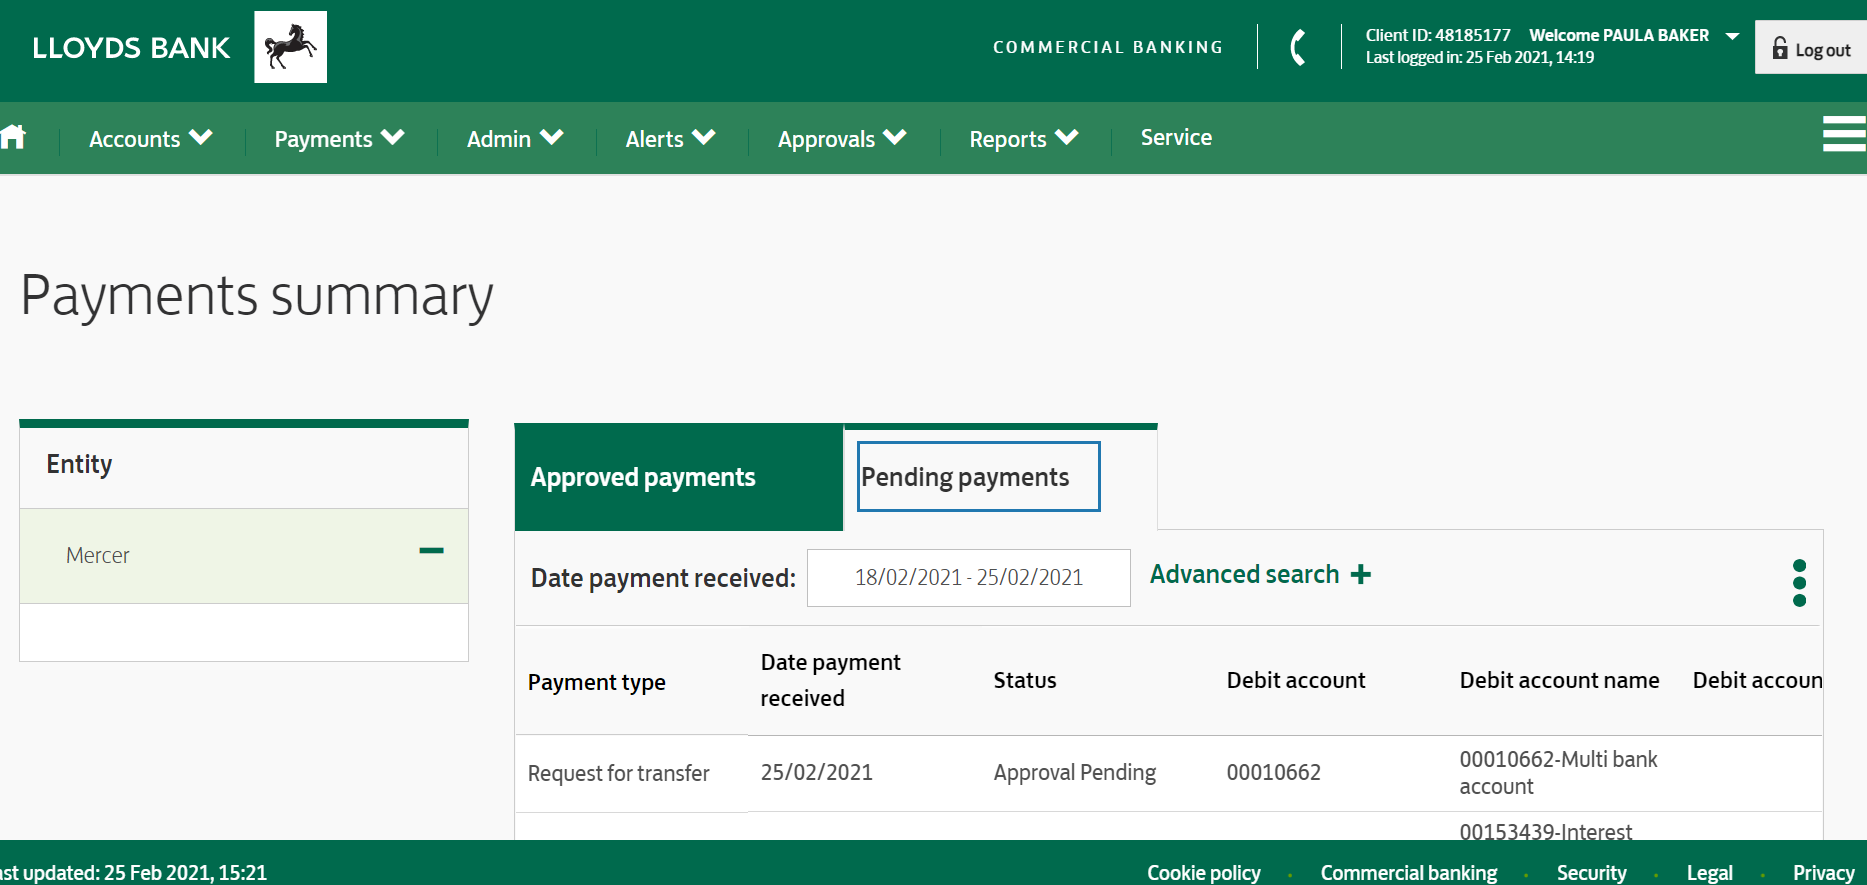The width and height of the screenshot is (1867, 885).
Task: Open the Cookie policy footer link
Action: coord(1204,872)
